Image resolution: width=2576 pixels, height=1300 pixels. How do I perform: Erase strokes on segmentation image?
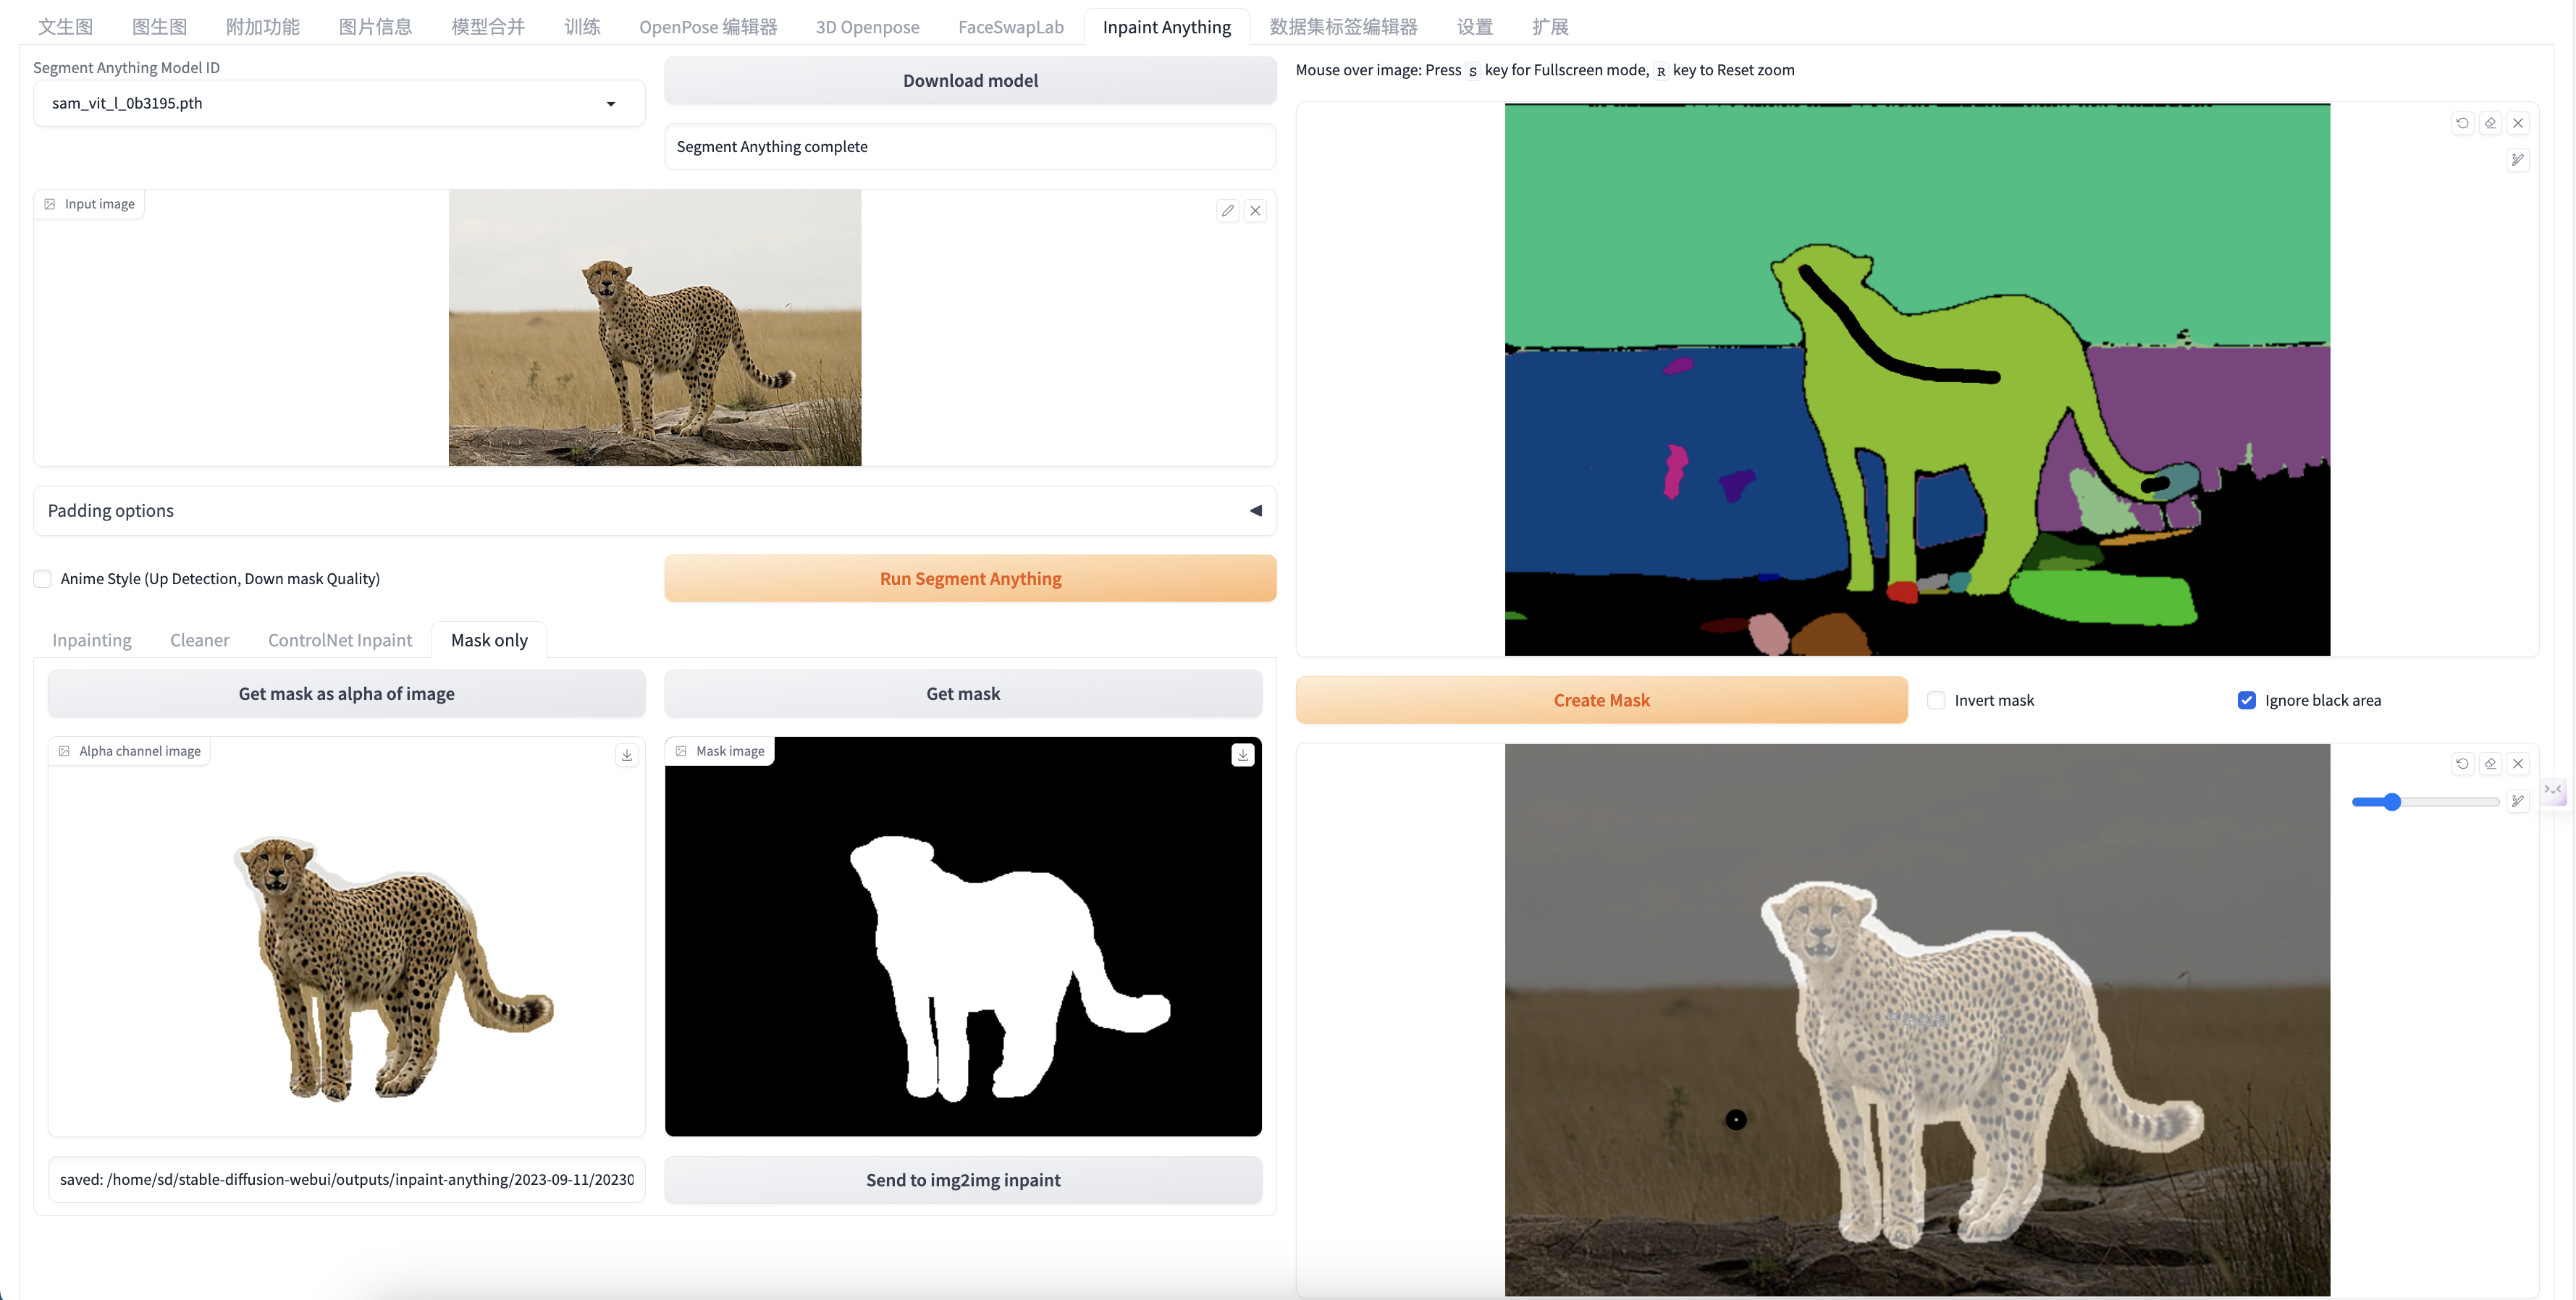click(x=2490, y=123)
